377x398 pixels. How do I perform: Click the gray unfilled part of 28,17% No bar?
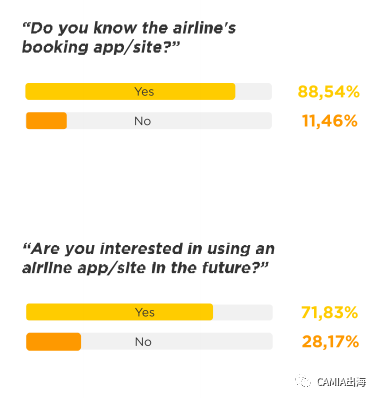coord(177,342)
